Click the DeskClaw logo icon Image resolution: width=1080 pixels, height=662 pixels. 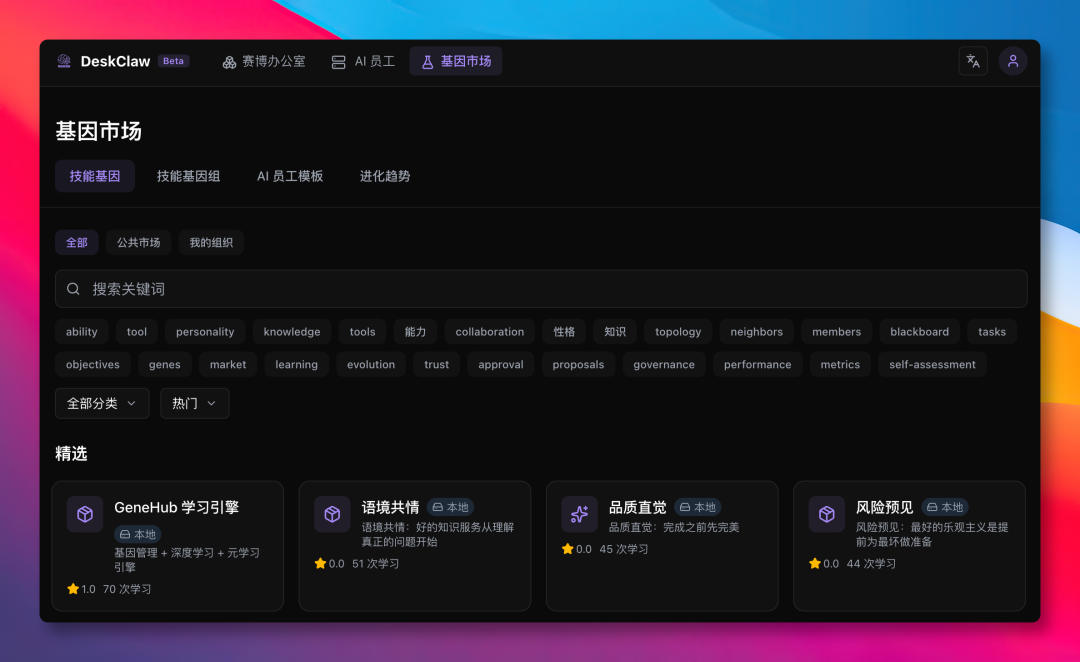[64, 61]
